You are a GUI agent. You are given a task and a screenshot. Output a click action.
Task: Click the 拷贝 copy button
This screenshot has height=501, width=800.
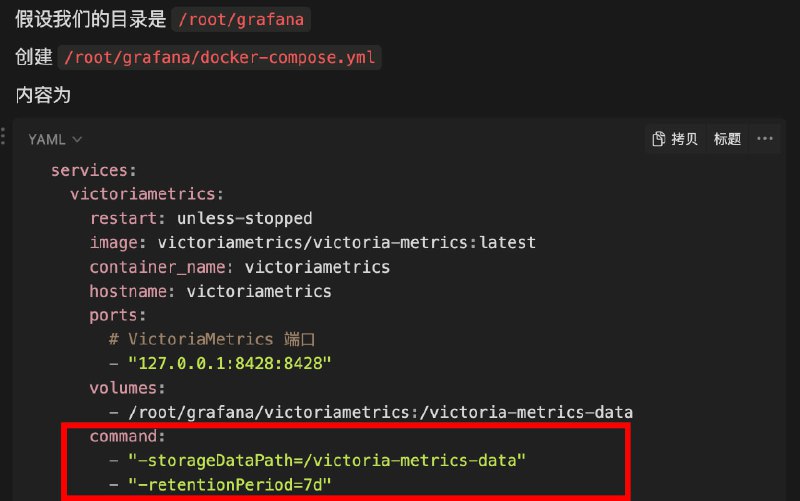click(674, 139)
